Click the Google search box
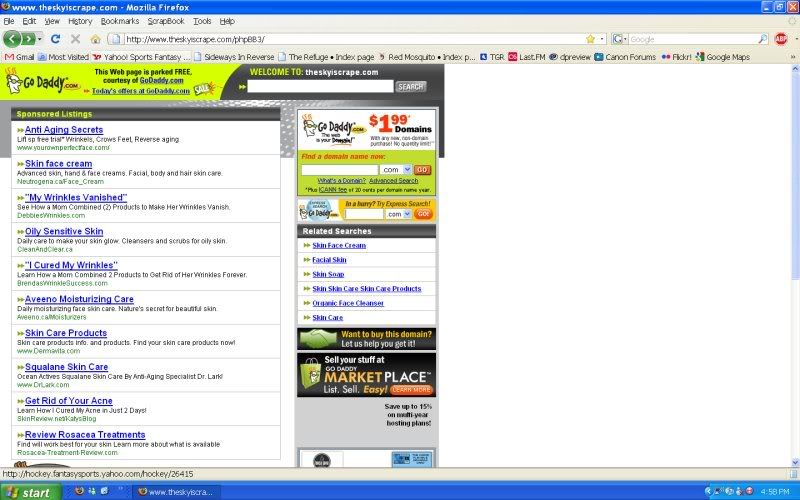The image size is (800, 500). click(693, 39)
